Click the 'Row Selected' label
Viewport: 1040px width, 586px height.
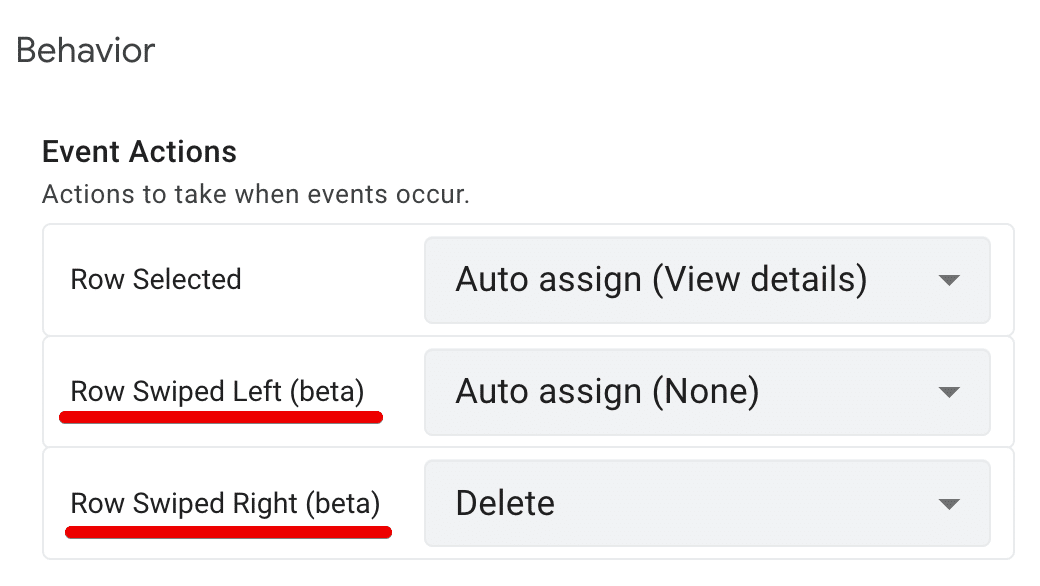[x=156, y=279]
